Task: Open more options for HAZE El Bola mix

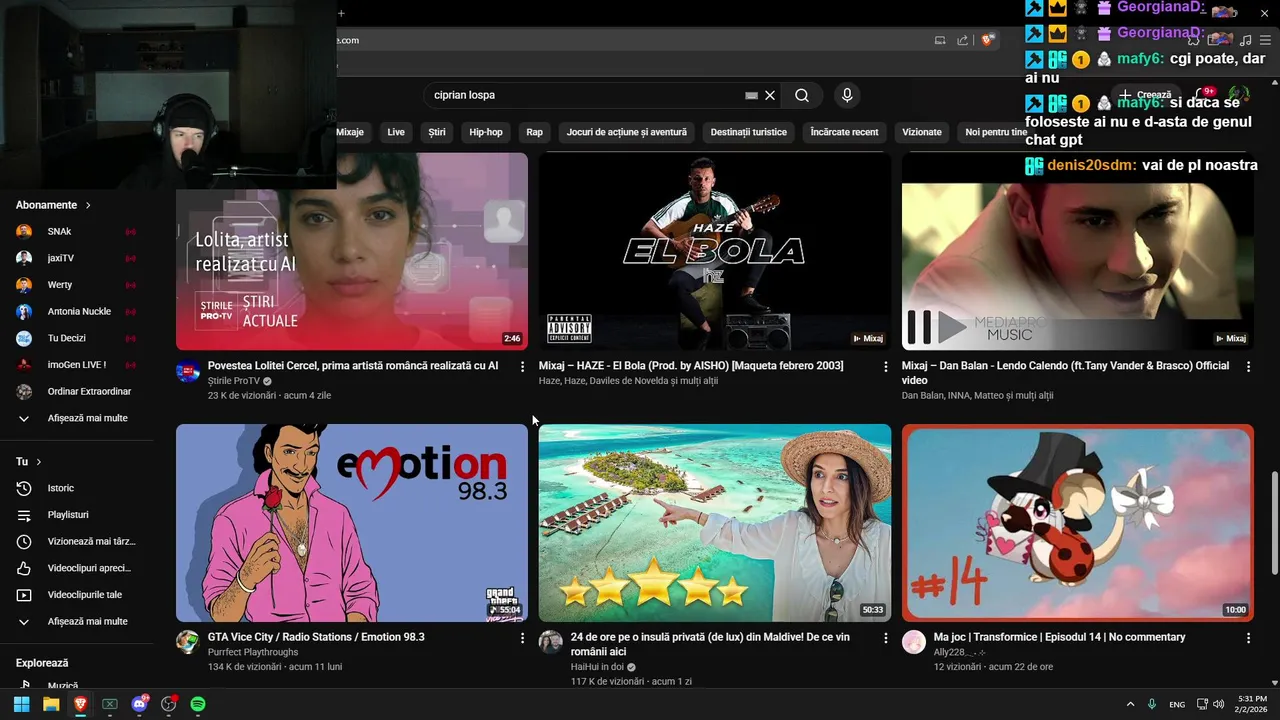Action: pyautogui.click(x=885, y=367)
